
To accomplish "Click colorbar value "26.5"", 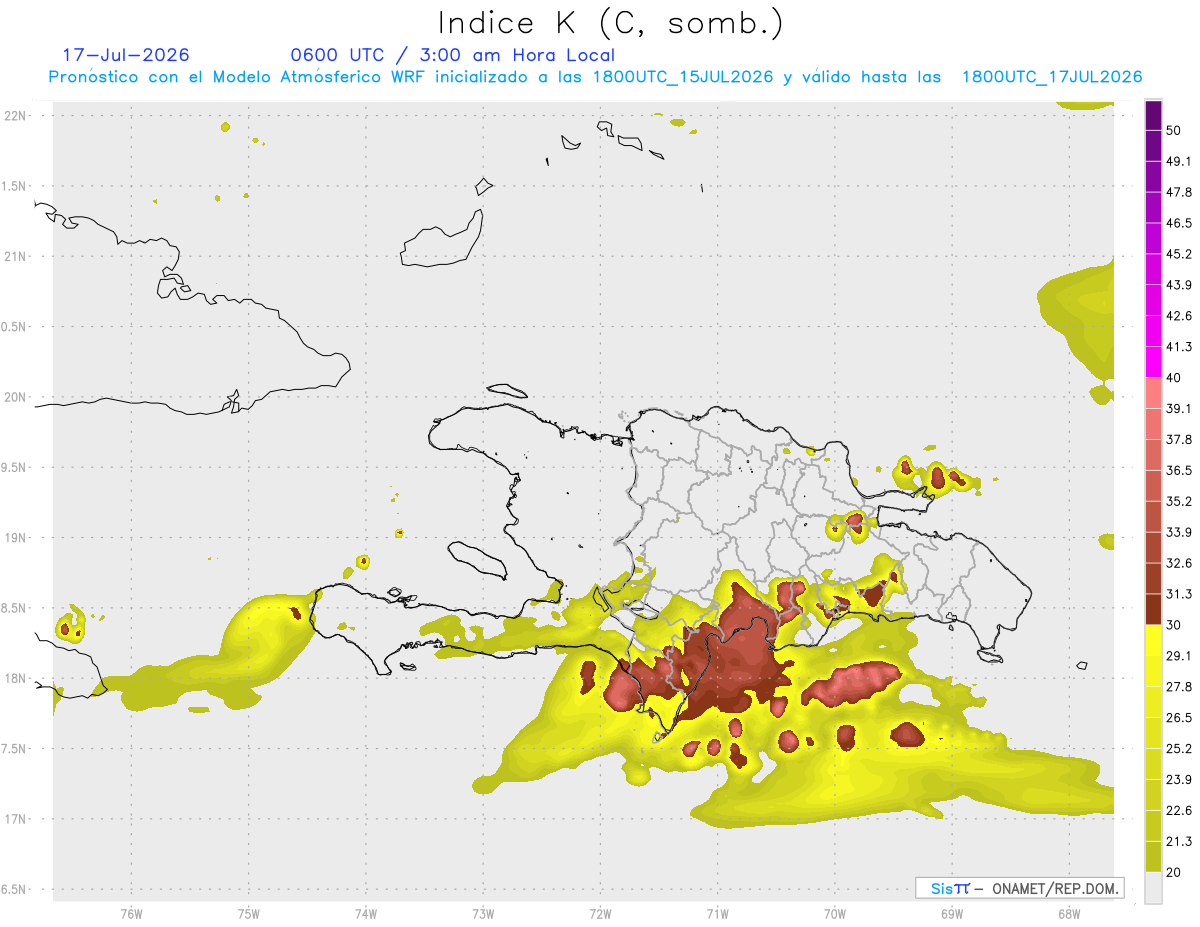I will tap(1179, 718).
